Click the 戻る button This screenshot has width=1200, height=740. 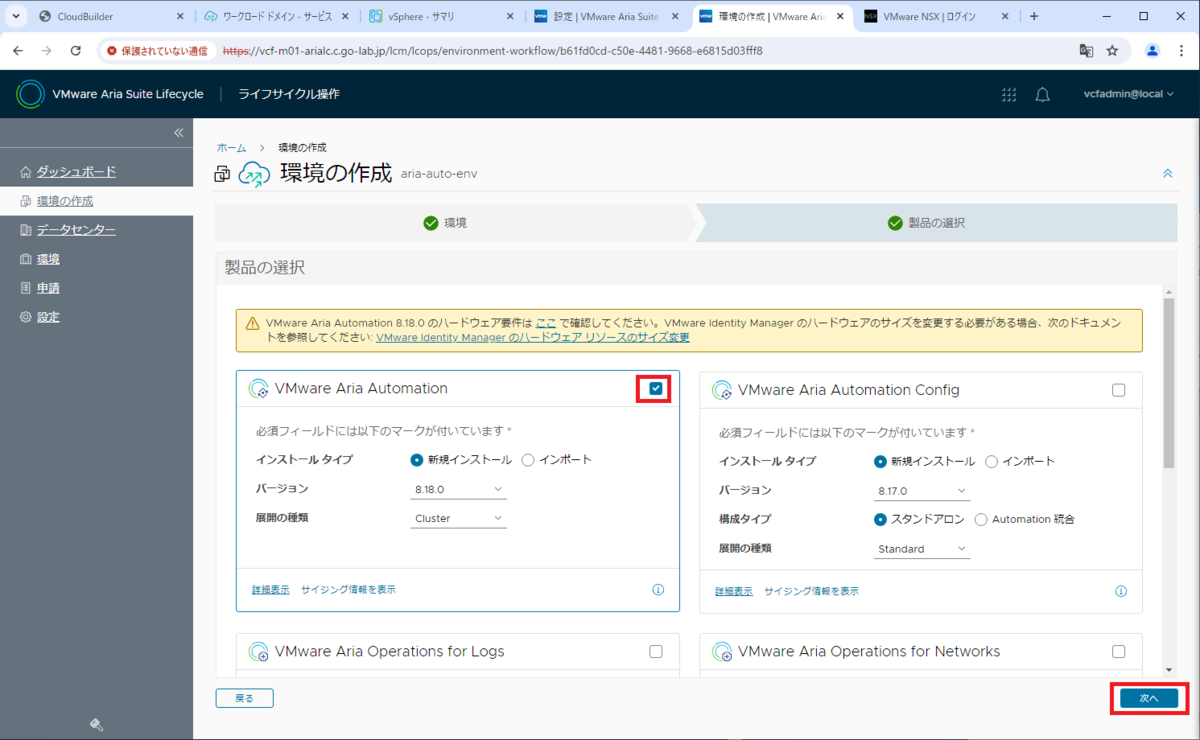tap(245, 698)
